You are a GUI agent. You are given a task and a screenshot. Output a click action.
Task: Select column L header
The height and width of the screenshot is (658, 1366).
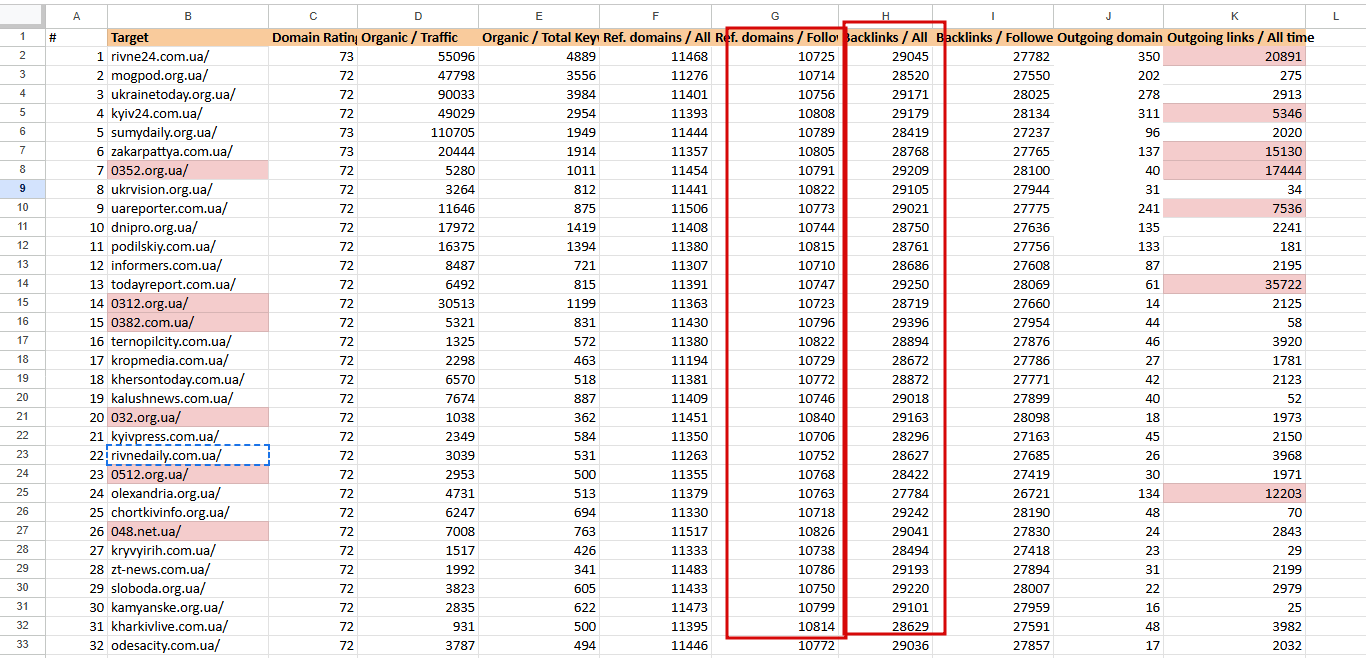pos(1336,15)
